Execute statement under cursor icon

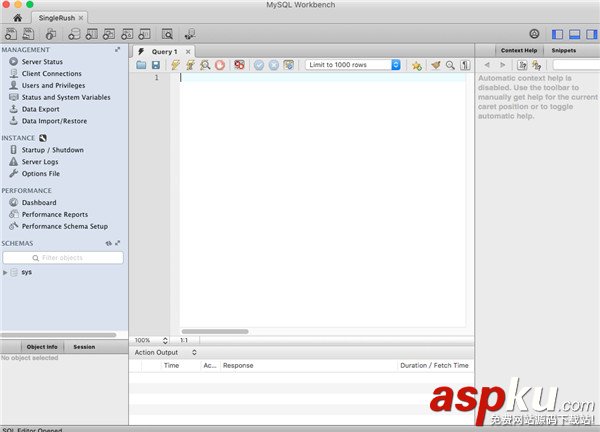click(190, 65)
